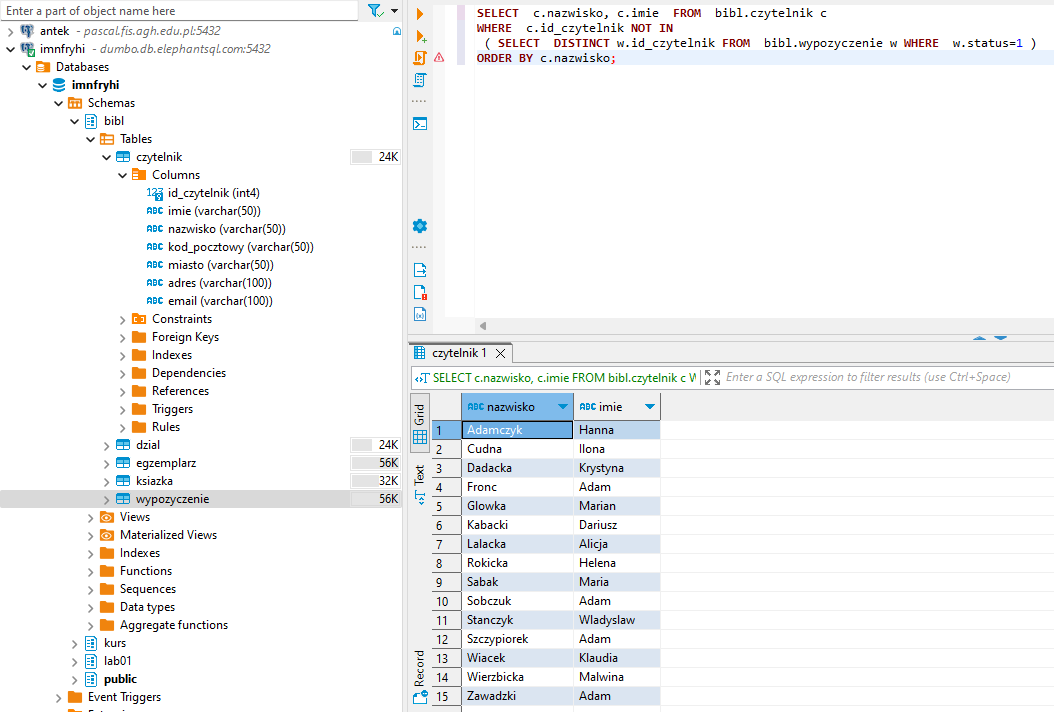Open the SQL console terminal icon
Image resolution: width=1054 pixels, height=712 pixels.
tap(420, 124)
